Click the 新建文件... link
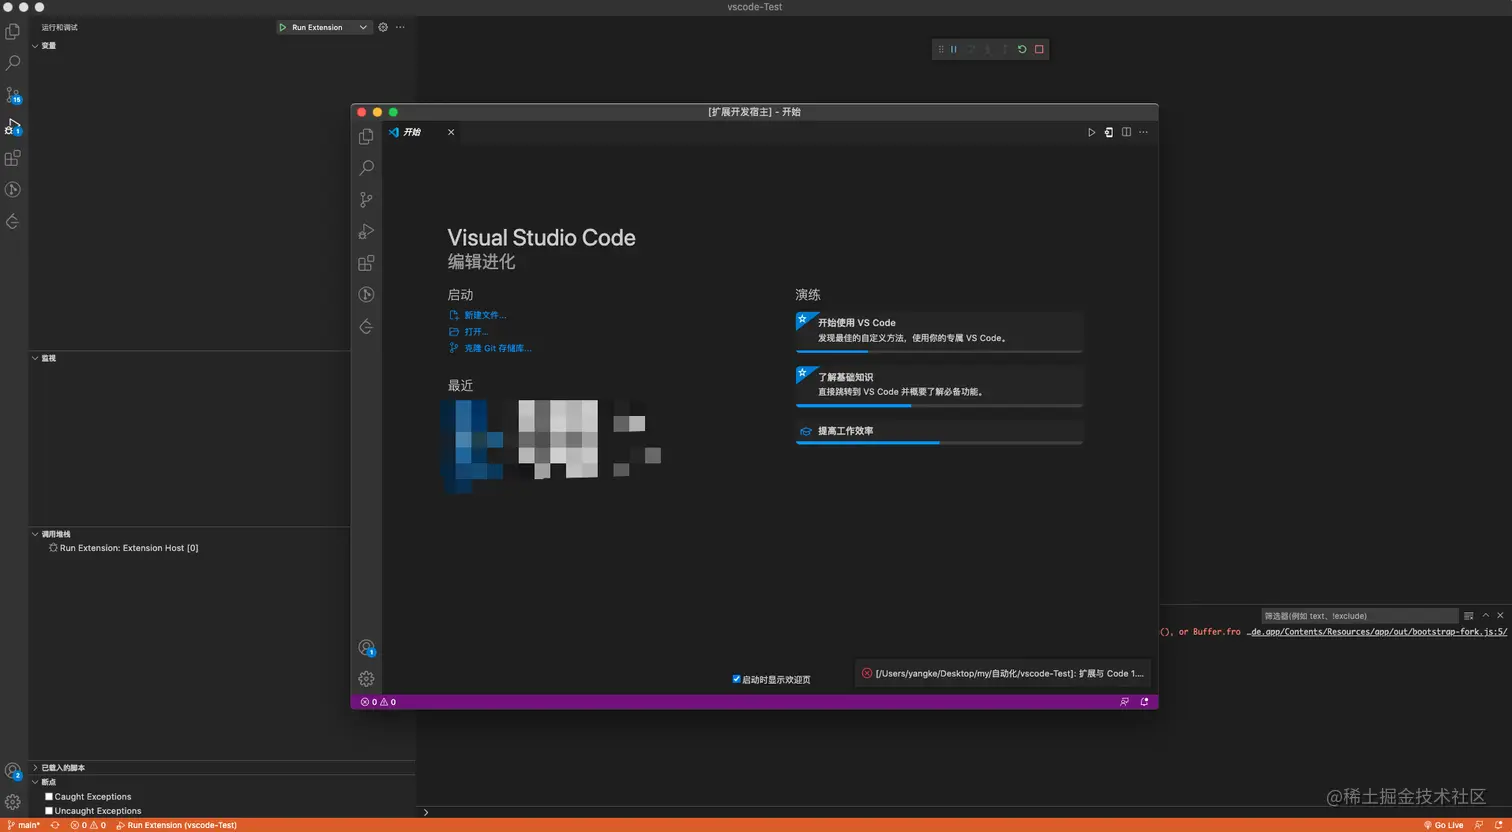Viewport: 1512px width, 832px height. 485,315
